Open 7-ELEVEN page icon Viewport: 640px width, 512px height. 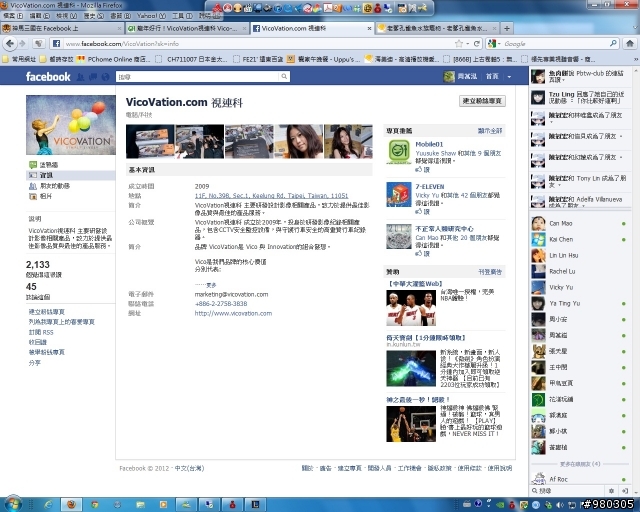coord(399,194)
